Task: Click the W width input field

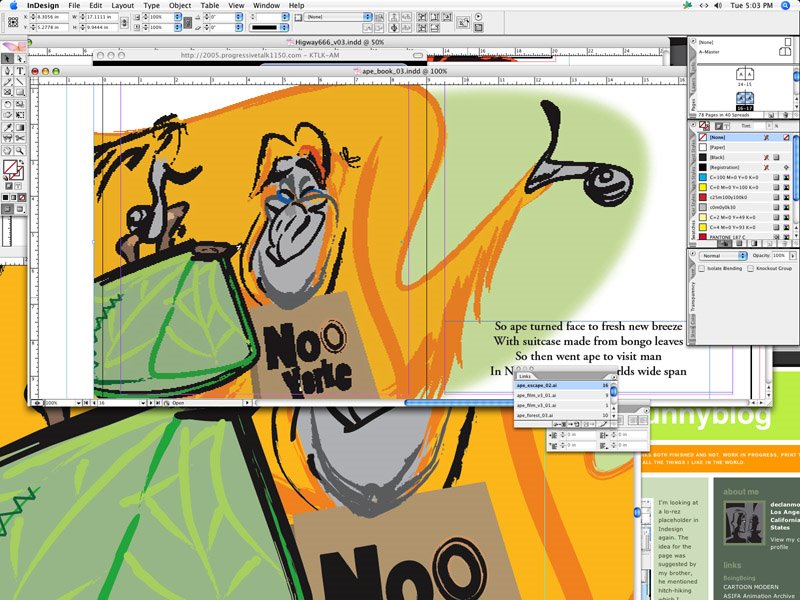Action: coord(101,17)
